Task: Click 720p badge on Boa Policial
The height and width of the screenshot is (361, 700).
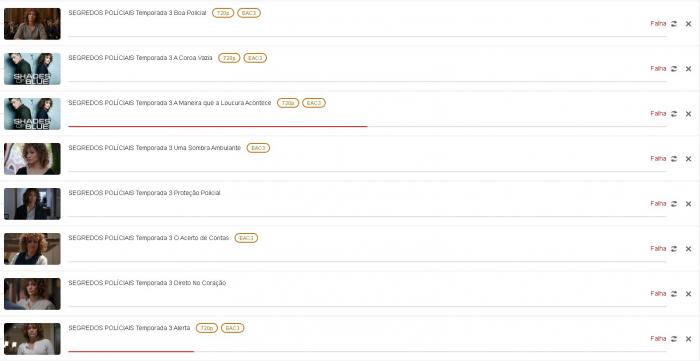Action: (223, 13)
